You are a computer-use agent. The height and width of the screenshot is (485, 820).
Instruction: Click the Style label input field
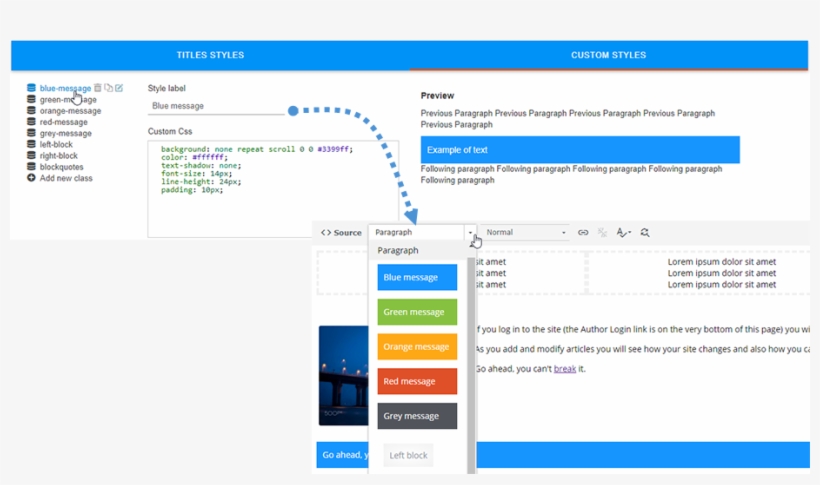coord(216,106)
